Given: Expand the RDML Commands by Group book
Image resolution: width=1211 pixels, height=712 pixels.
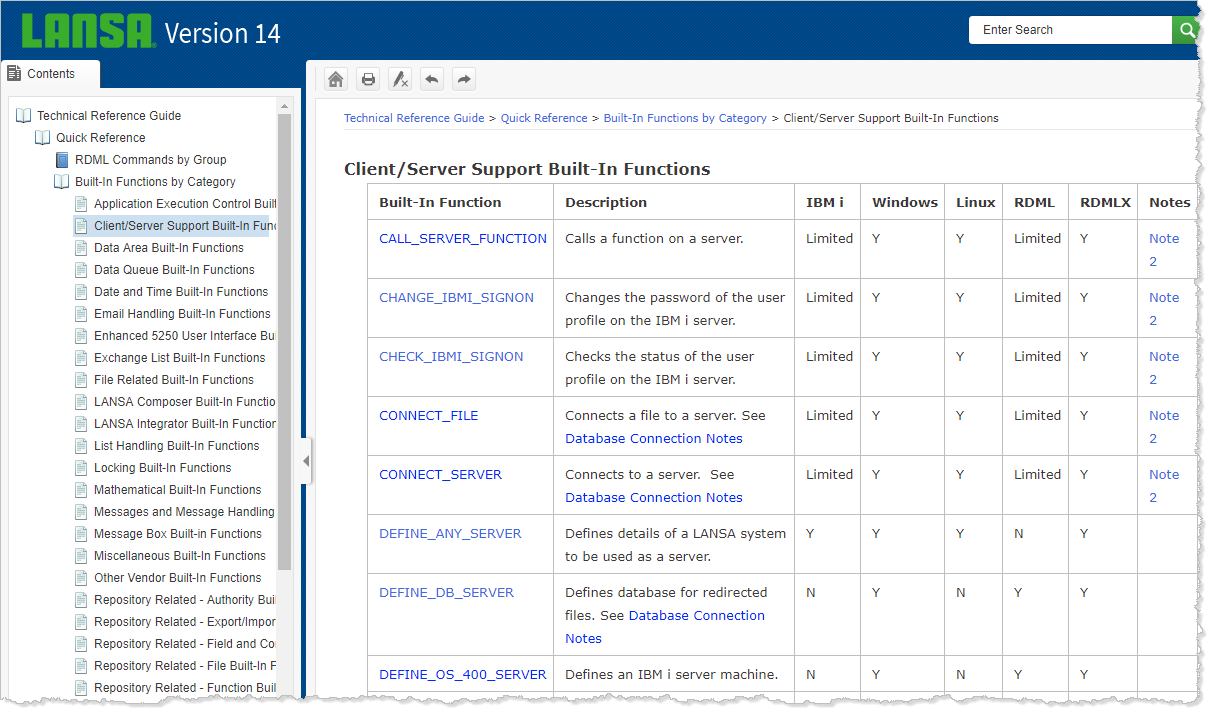Looking at the screenshot, I should point(62,160).
